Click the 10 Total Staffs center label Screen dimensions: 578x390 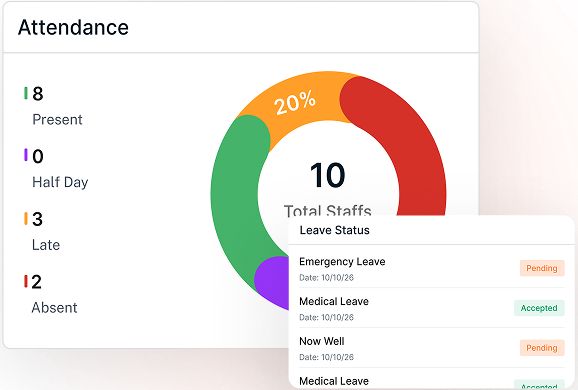(x=327, y=188)
